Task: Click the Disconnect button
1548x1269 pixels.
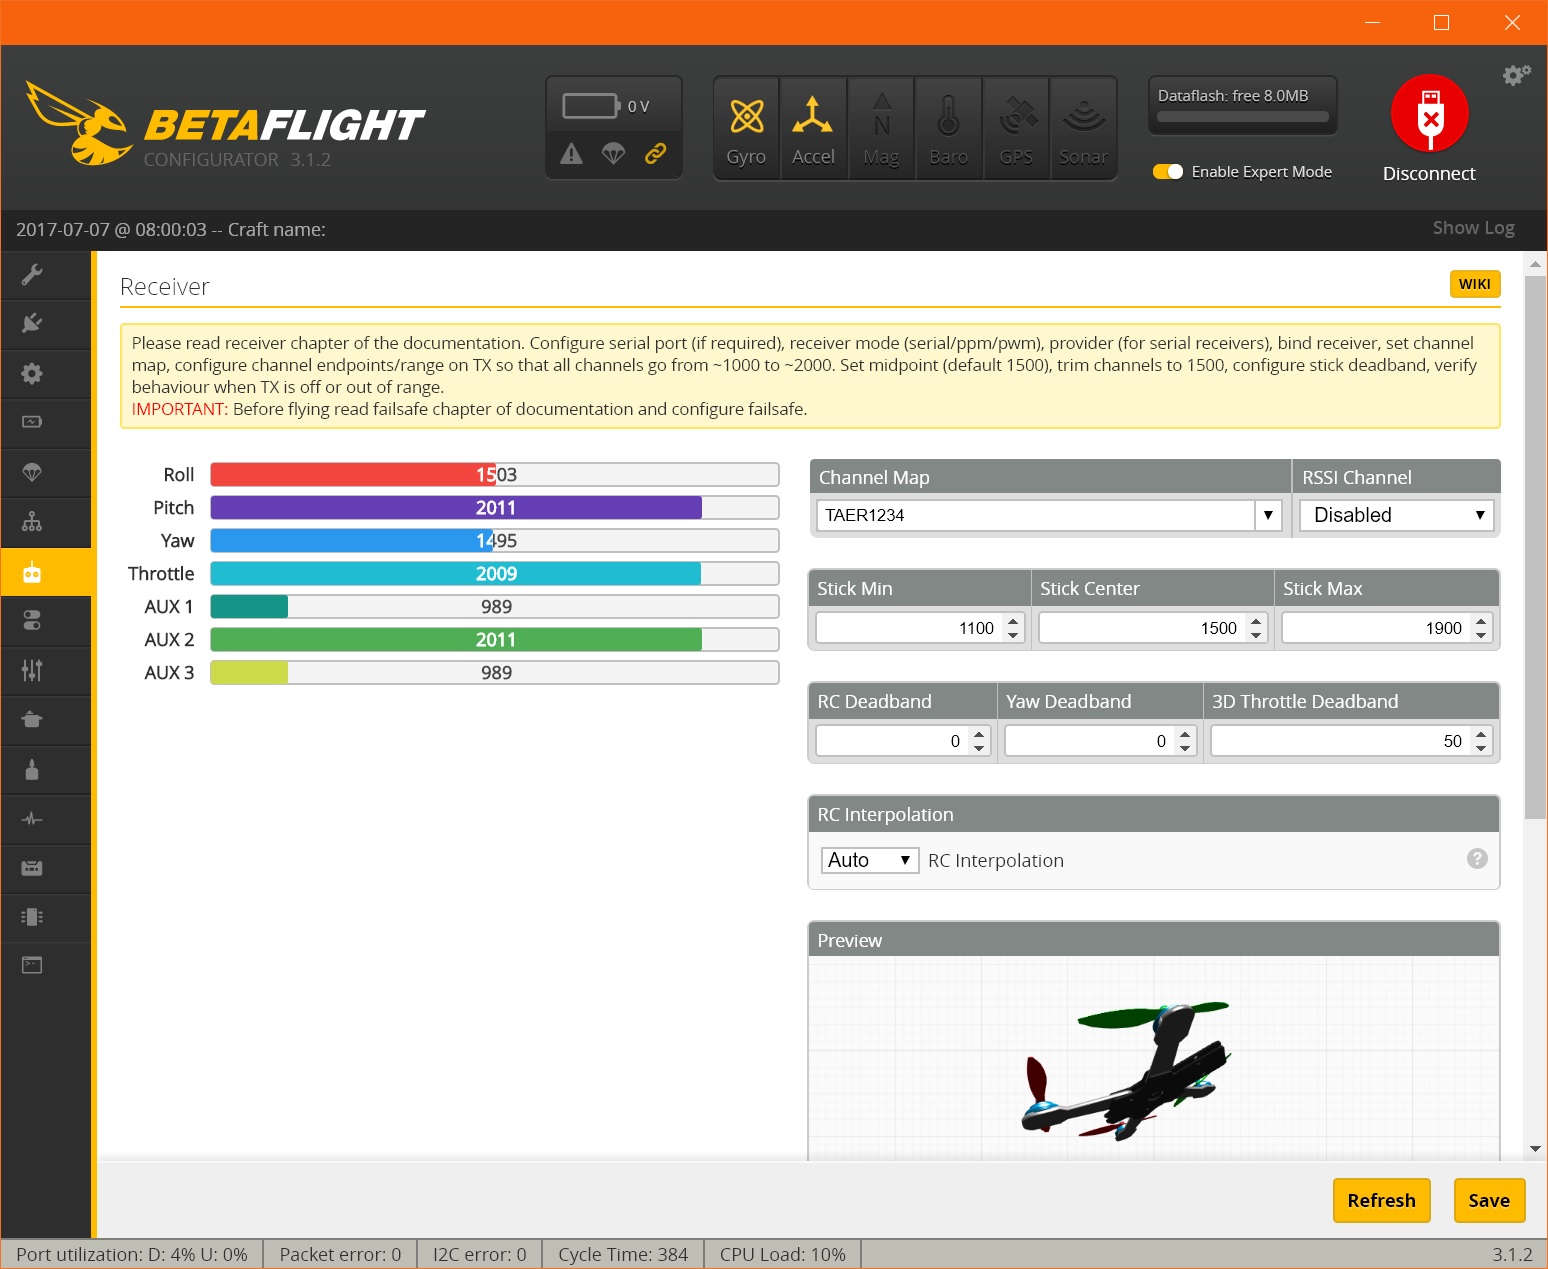Action: tap(1429, 128)
